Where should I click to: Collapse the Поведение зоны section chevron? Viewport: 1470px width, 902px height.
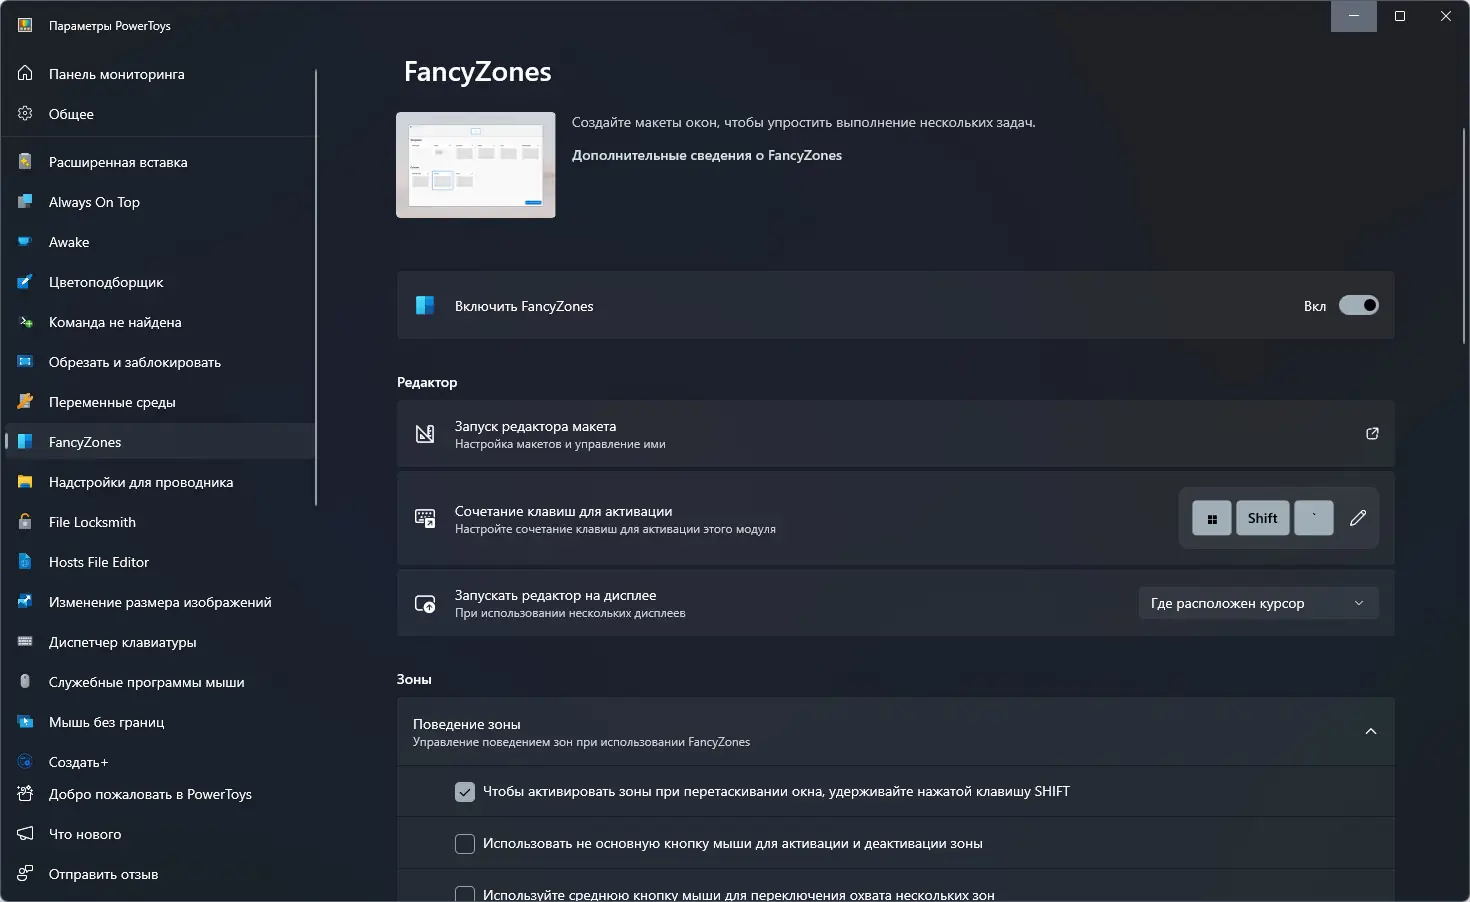click(x=1371, y=731)
